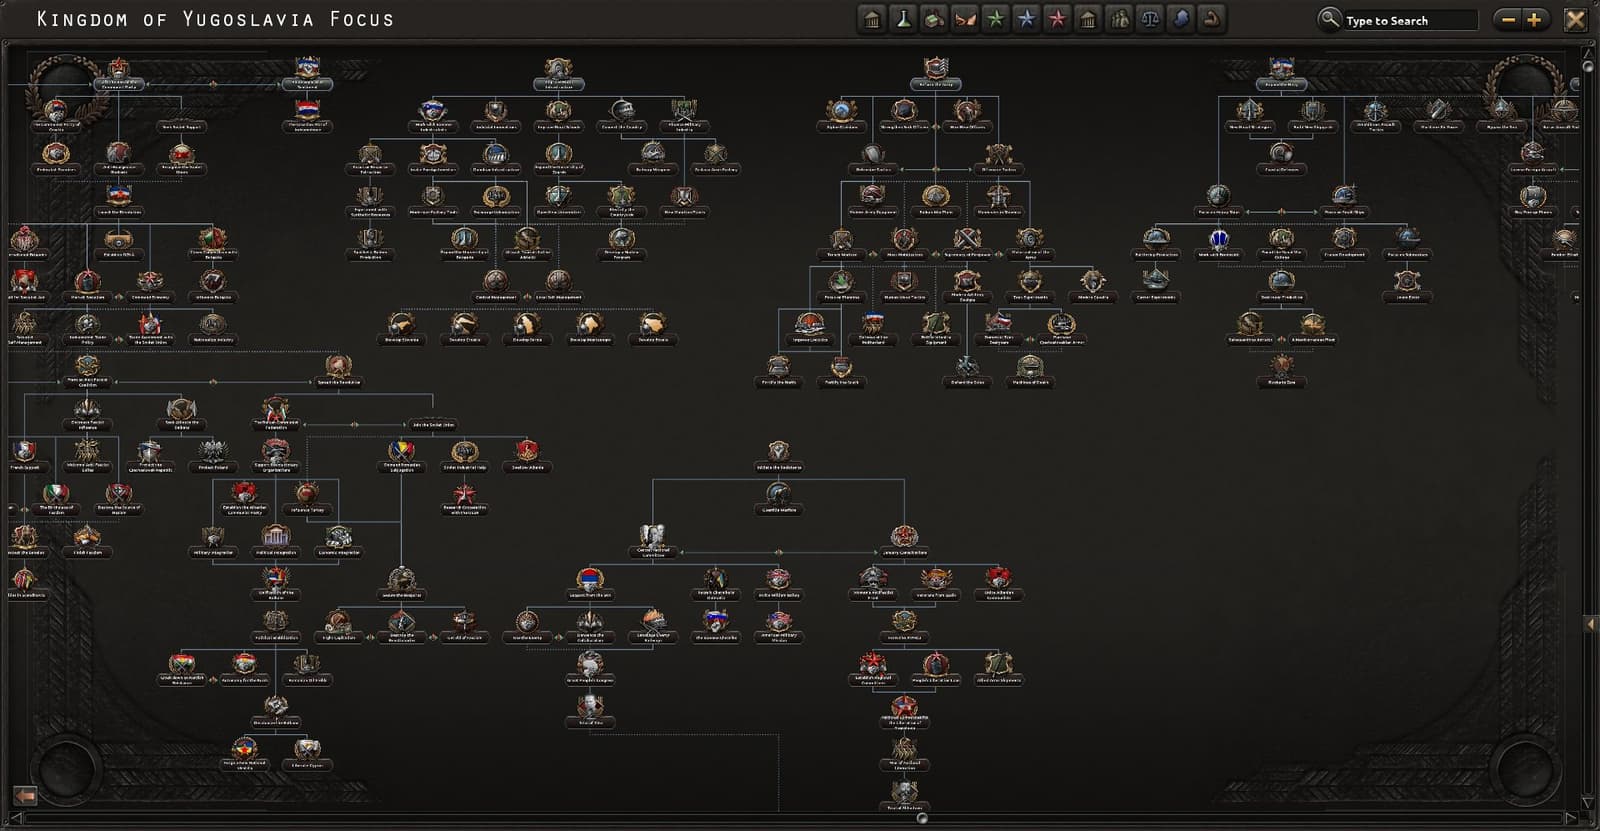Toggle the balance scales filter
This screenshot has height=831, width=1600.
pyautogui.click(x=1150, y=19)
